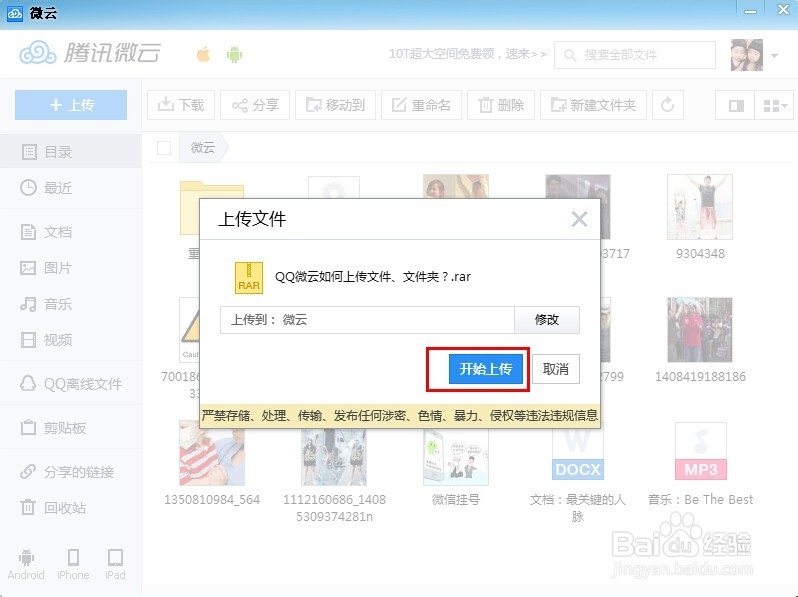Screen dimensions: 798x597
Task: Click the blue 开始上传 button
Action: 486,369
